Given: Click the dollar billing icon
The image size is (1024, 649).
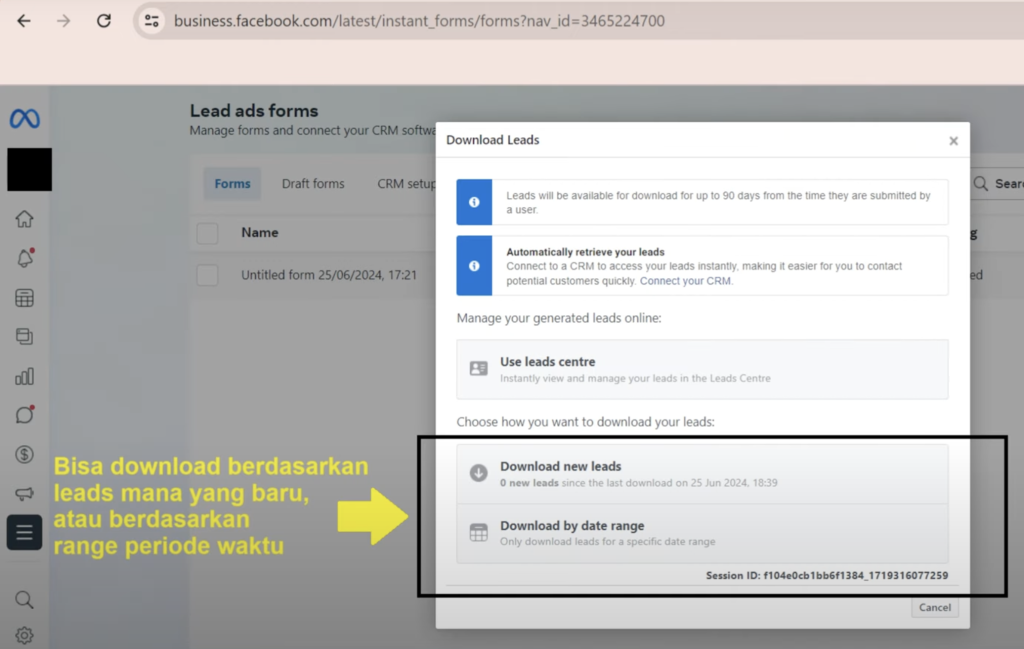Looking at the screenshot, I should [25, 454].
